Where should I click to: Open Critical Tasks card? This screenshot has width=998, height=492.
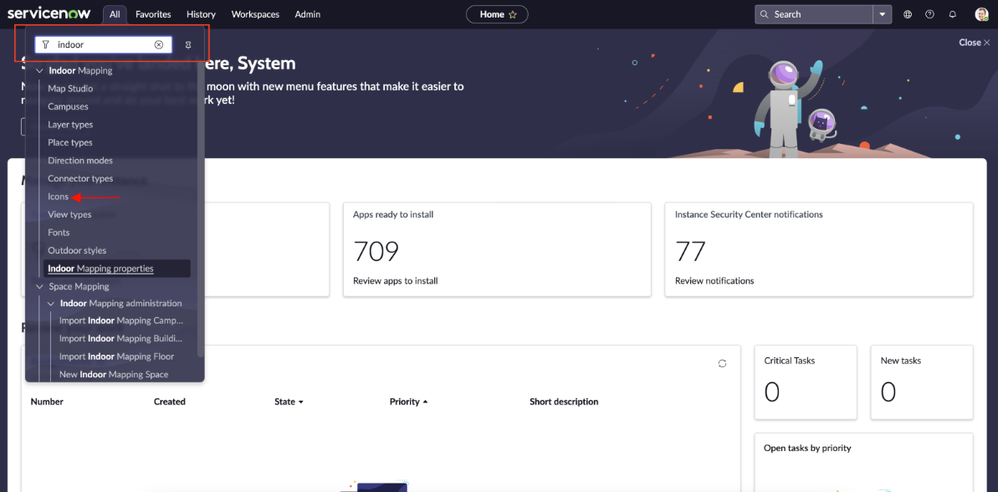click(805, 383)
